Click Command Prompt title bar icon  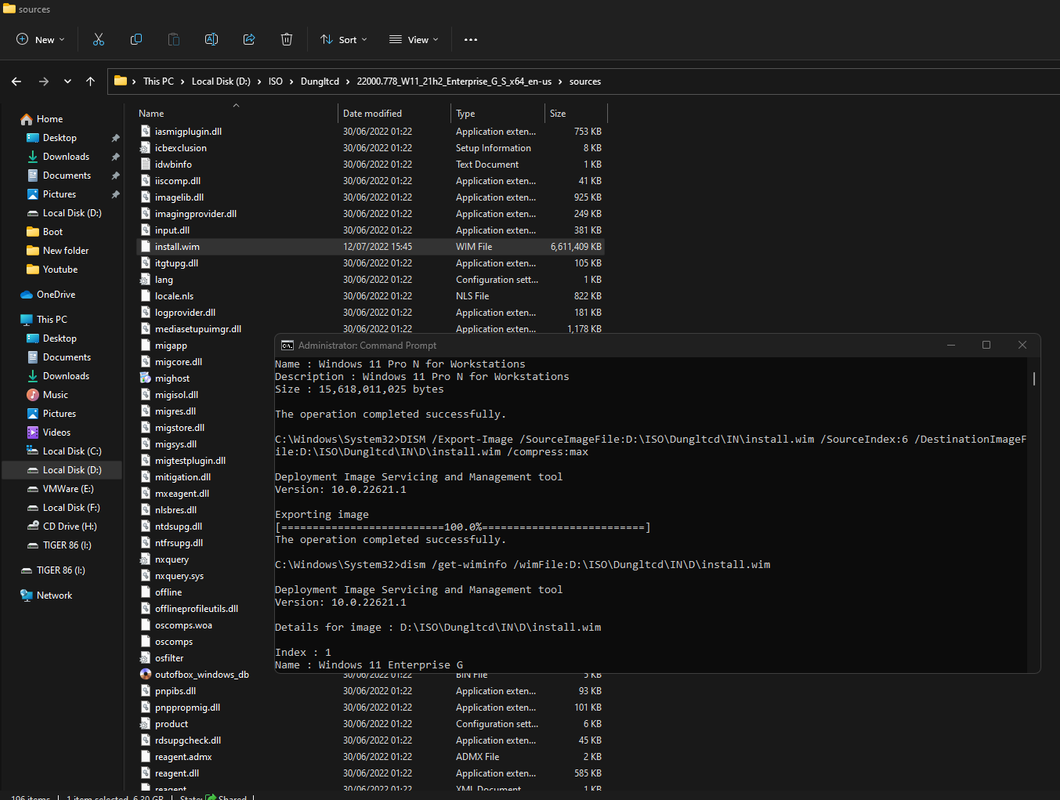[x=287, y=345]
